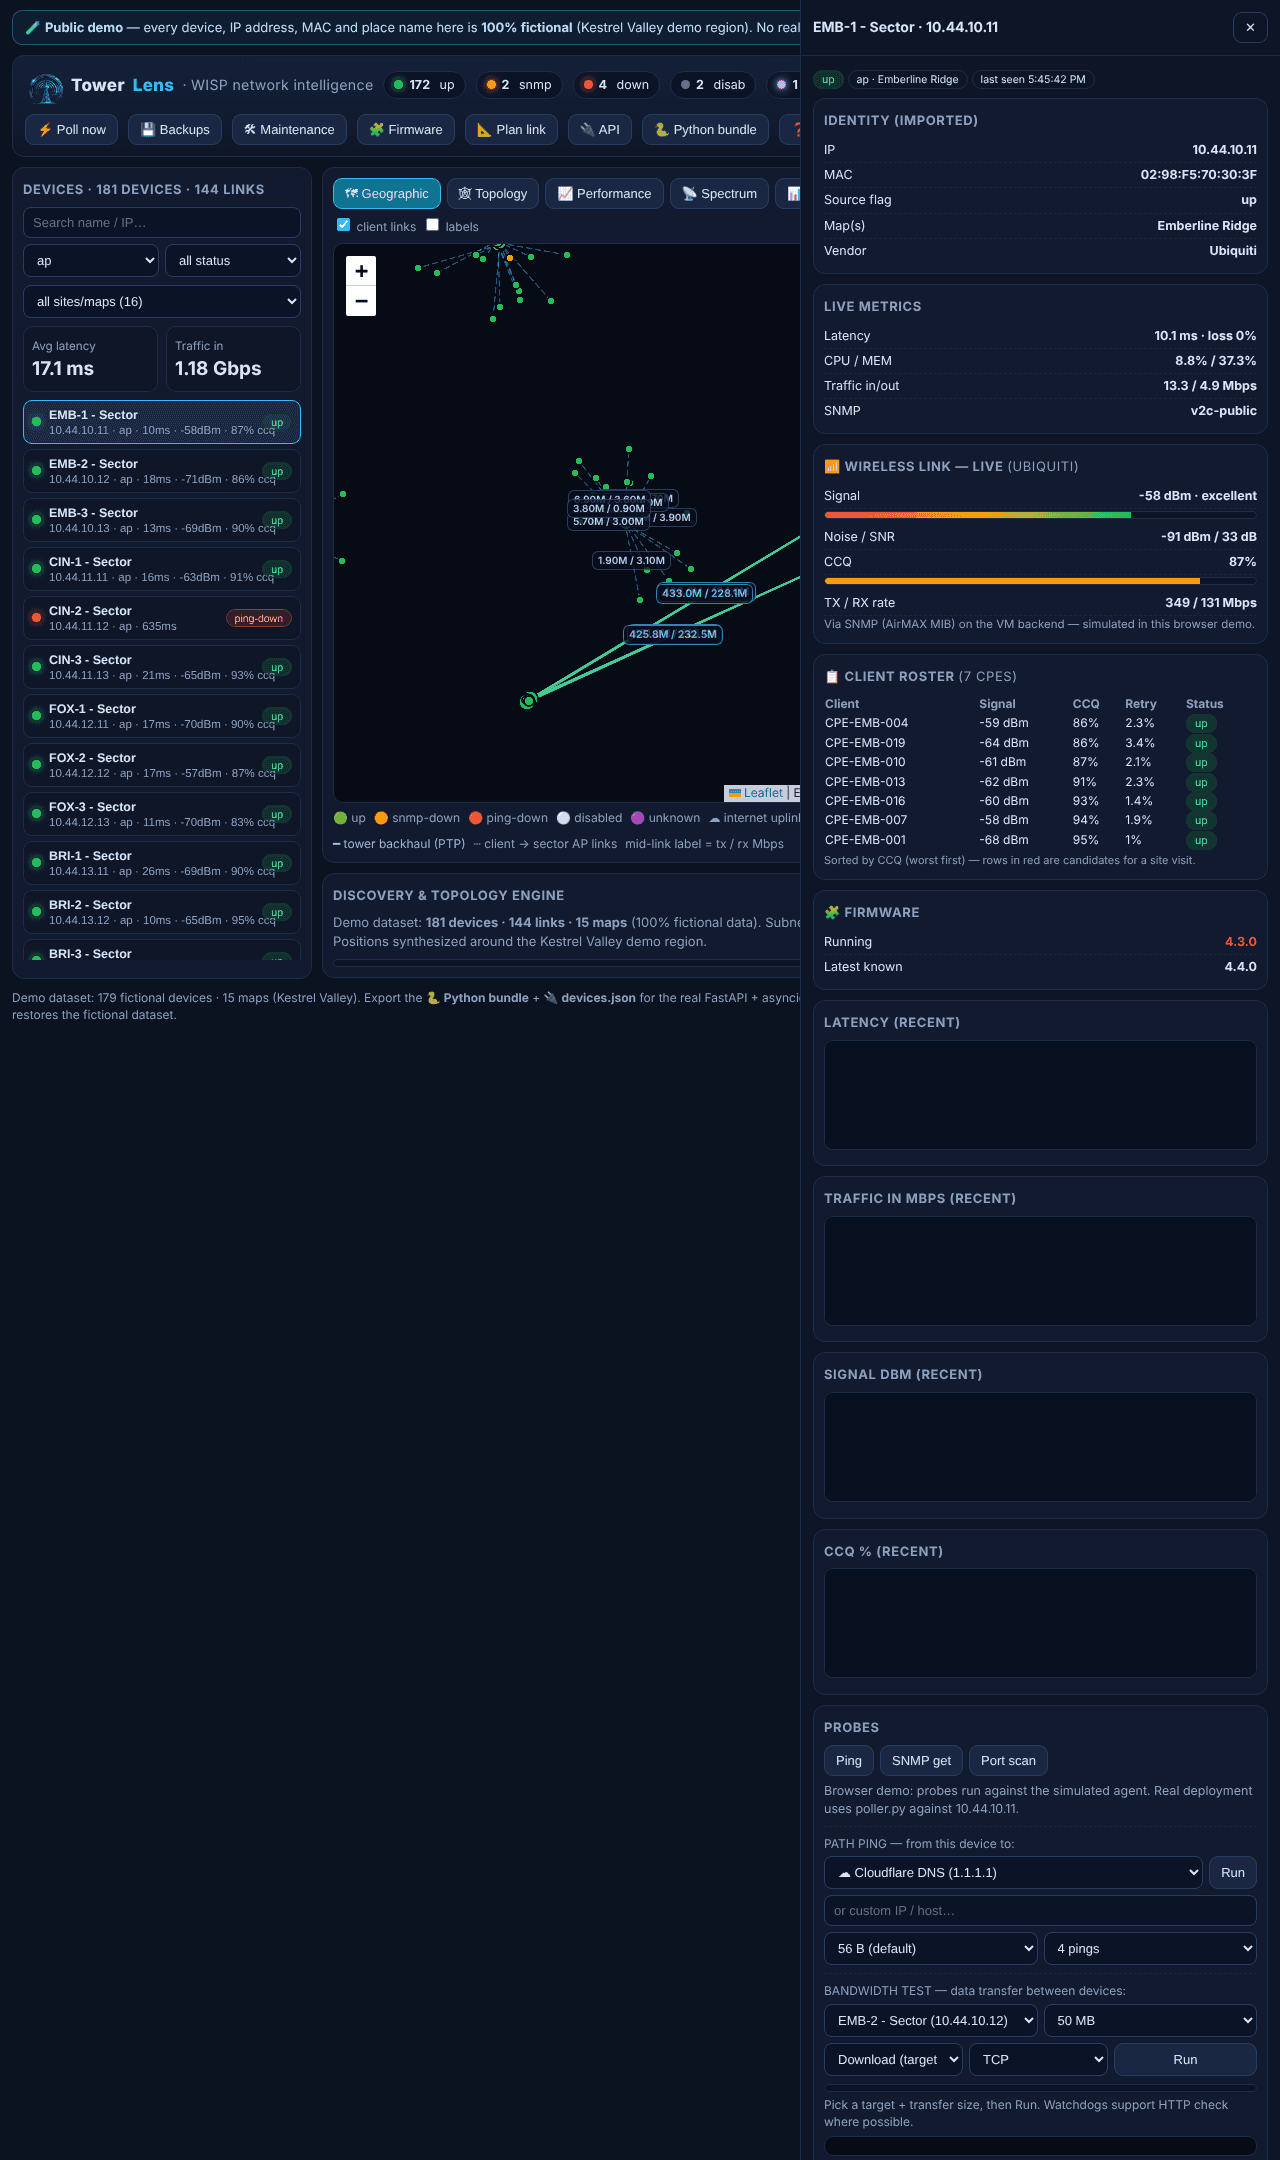
Task: Toggle the client links checkbox
Action: [x=344, y=225]
